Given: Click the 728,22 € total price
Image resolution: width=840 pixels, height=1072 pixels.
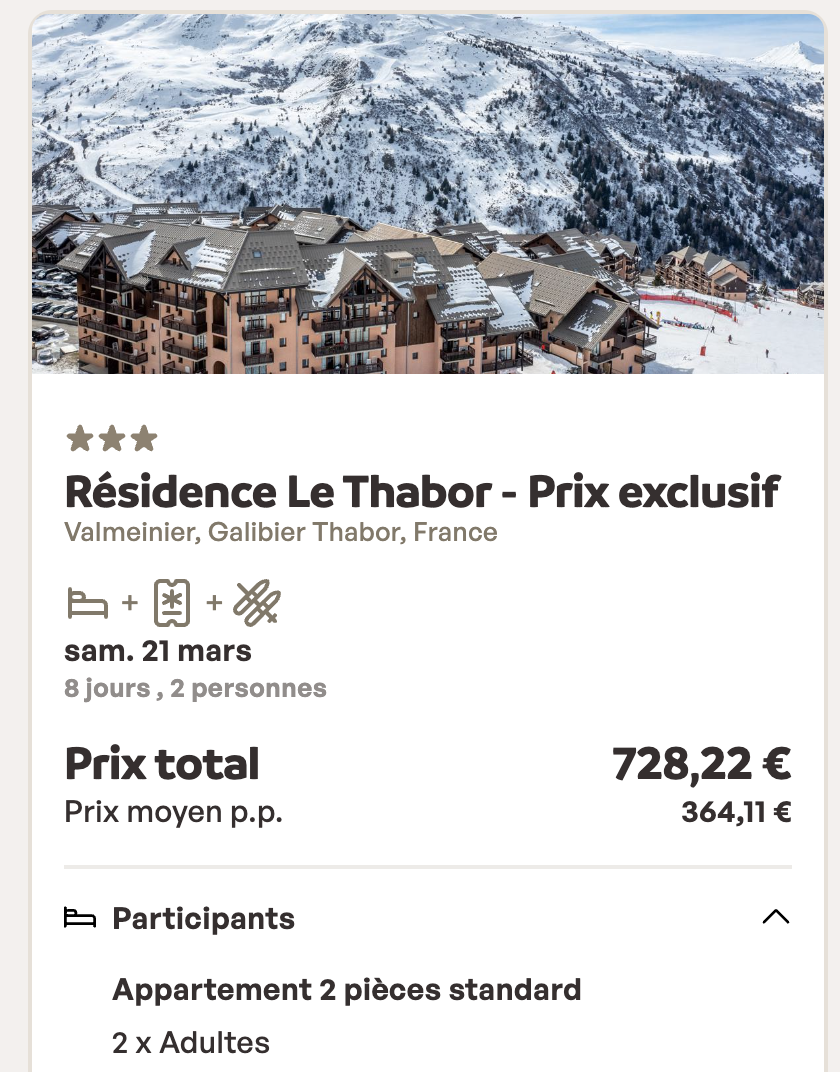Looking at the screenshot, I should coord(701,764).
